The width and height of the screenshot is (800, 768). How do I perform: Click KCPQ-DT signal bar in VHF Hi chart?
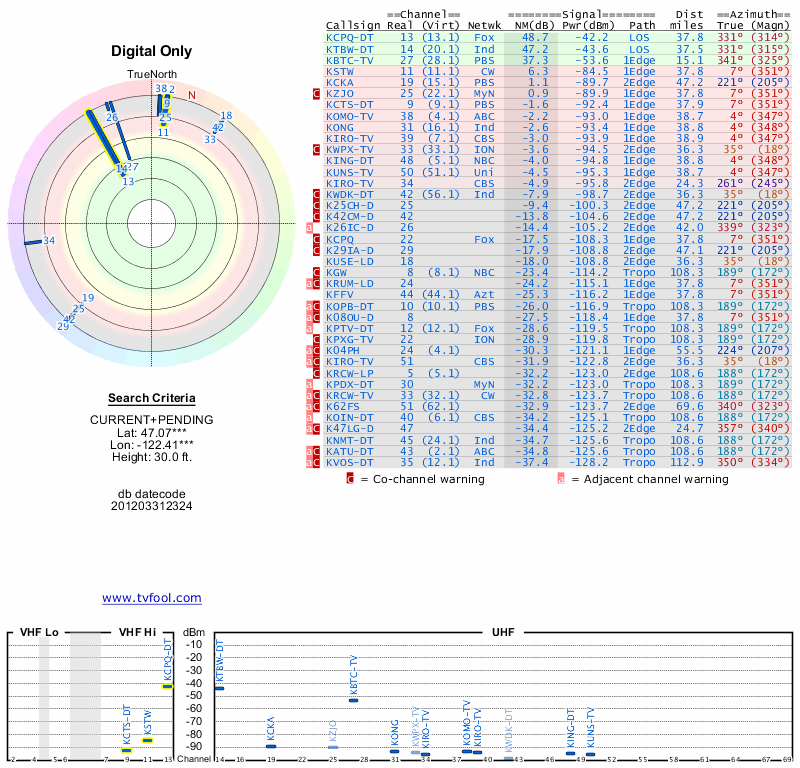point(168,686)
